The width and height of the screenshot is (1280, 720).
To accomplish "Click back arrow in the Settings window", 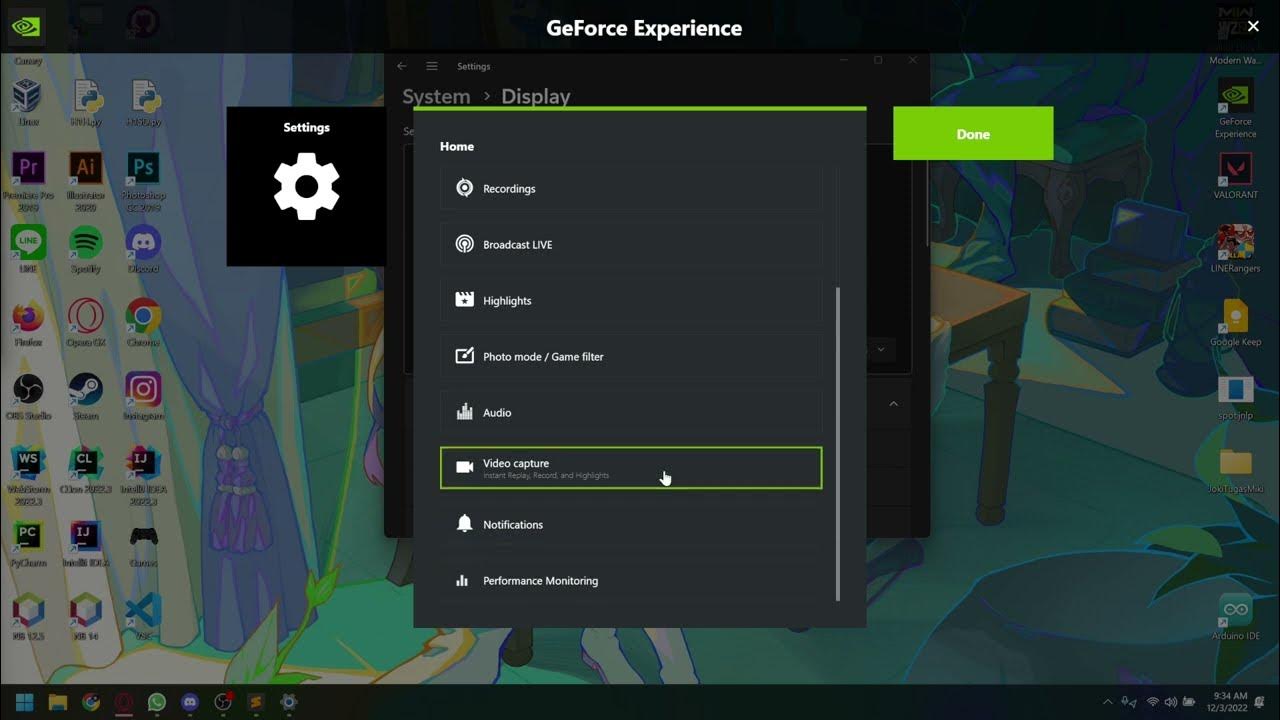I will pos(402,66).
